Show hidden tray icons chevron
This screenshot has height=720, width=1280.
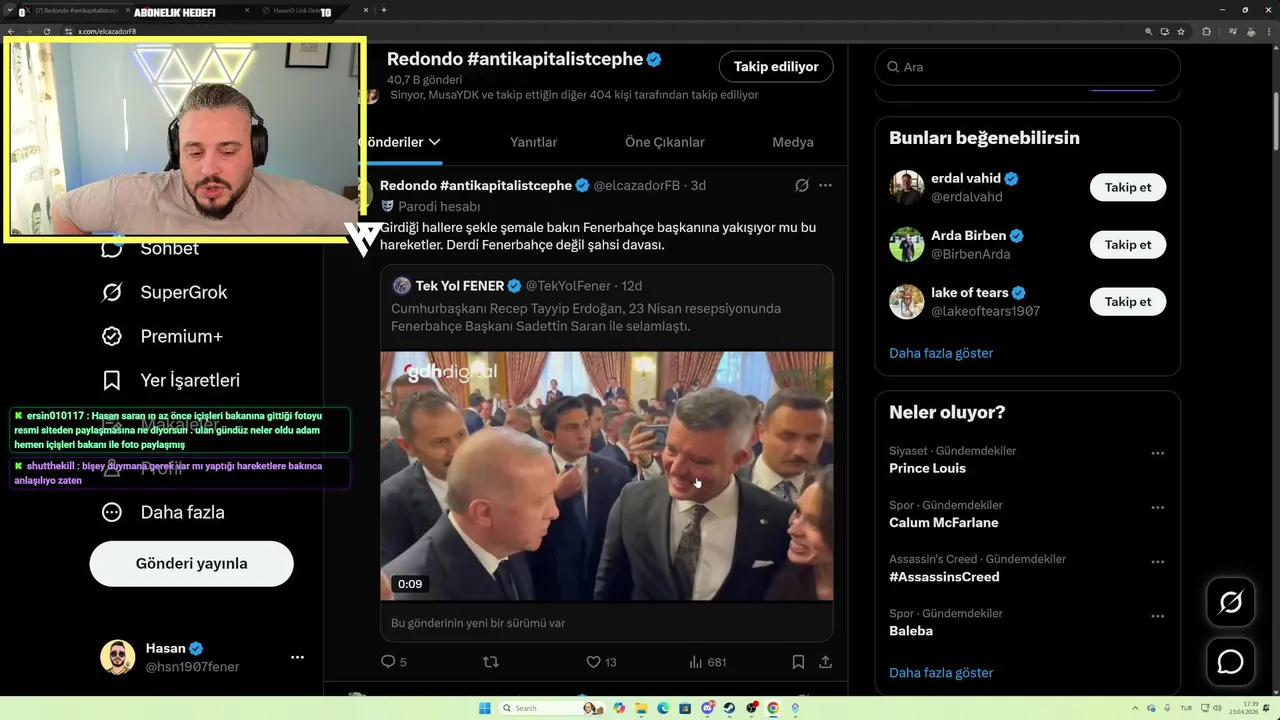pyautogui.click(x=1134, y=708)
